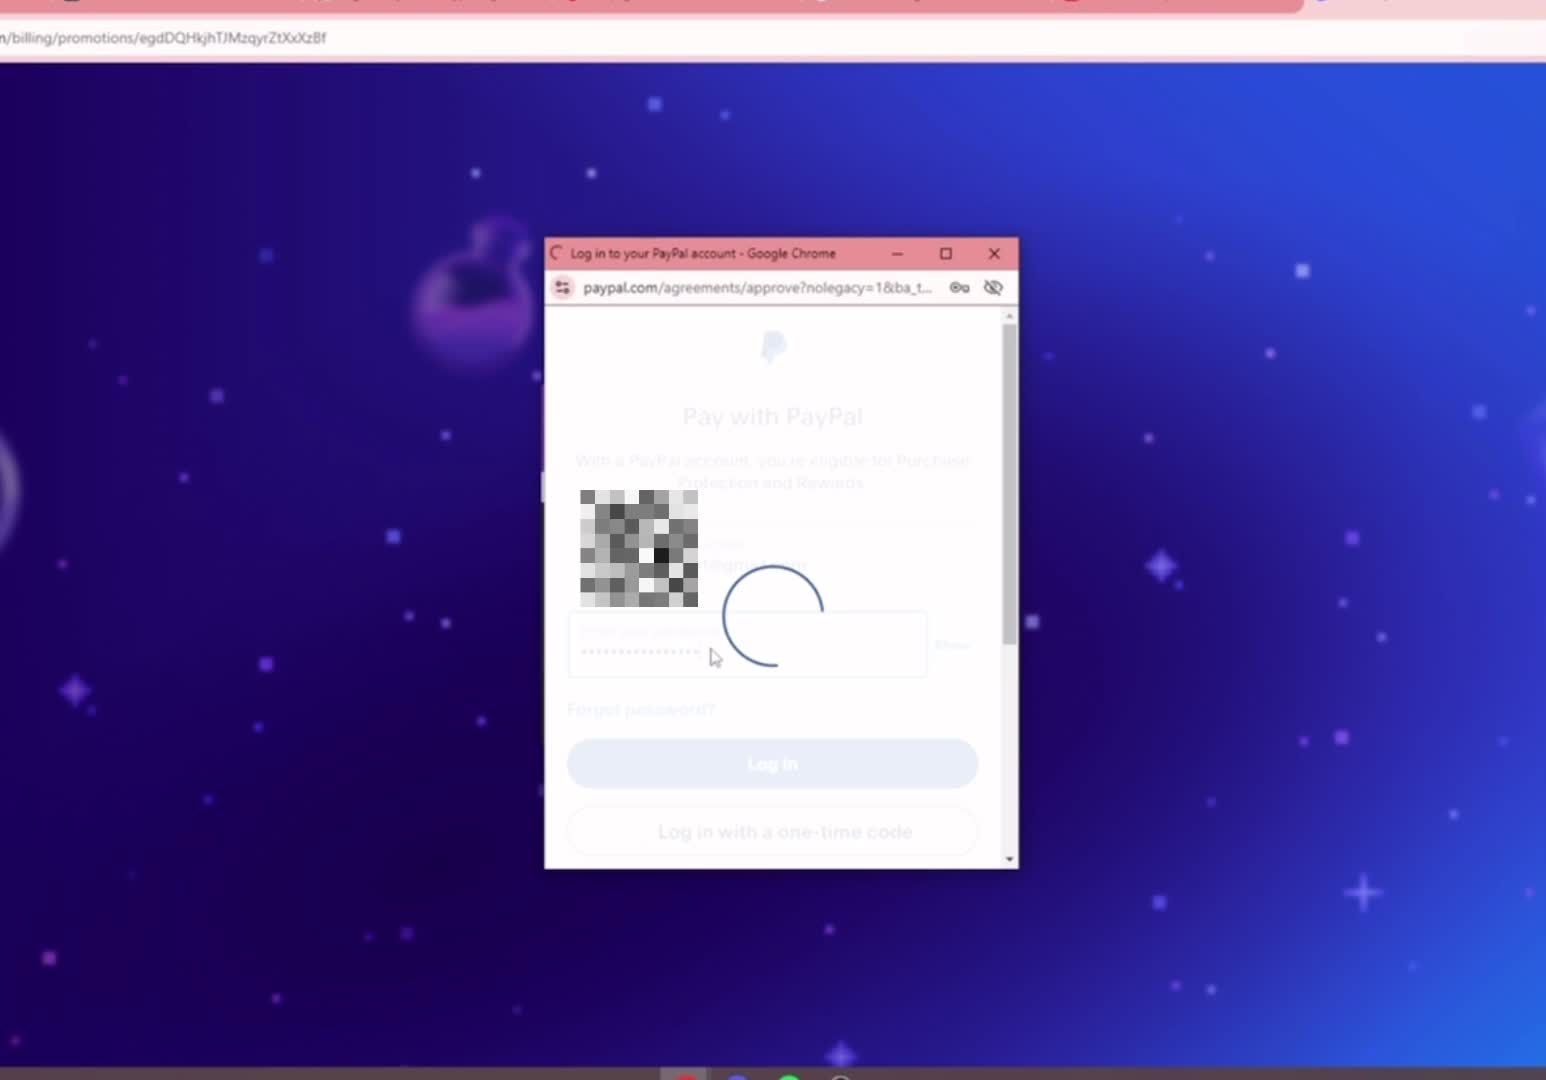
Task: Open the site information icon in popup address bar
Action: pos(563,288)
